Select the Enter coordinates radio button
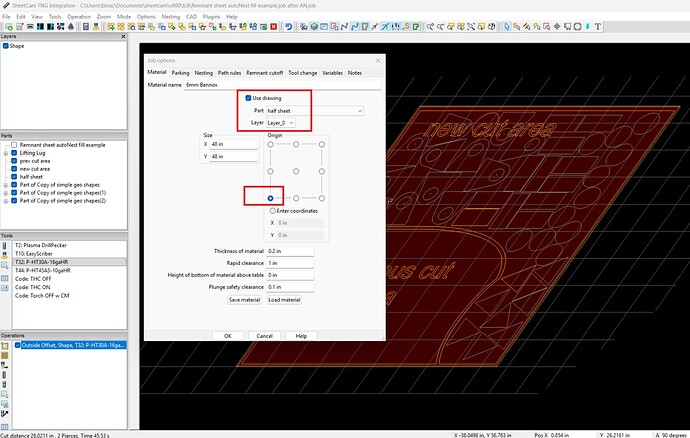This screenshot has height=438, width=690. (x=270, y=211)
